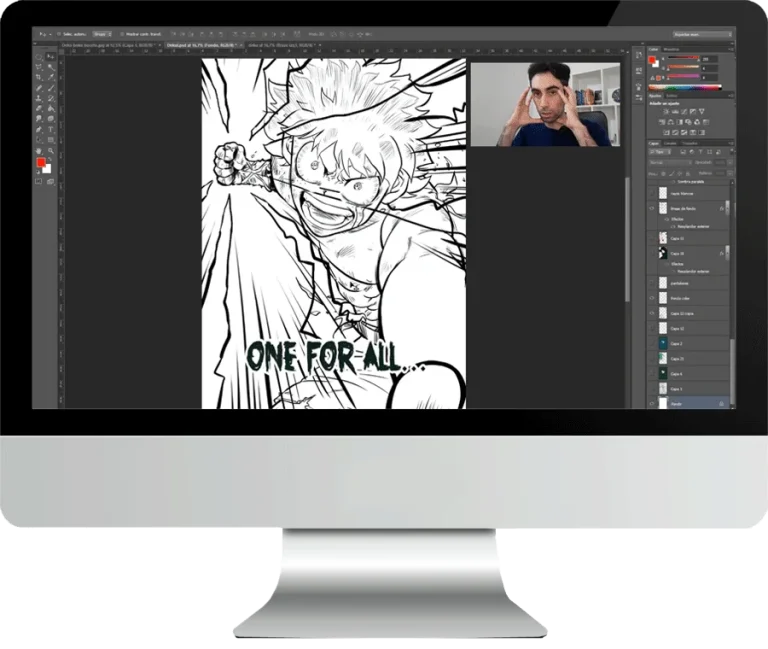Select the Eraser tool
The height and width of the screenshot is (649, 768).
[x=38, y=108]
